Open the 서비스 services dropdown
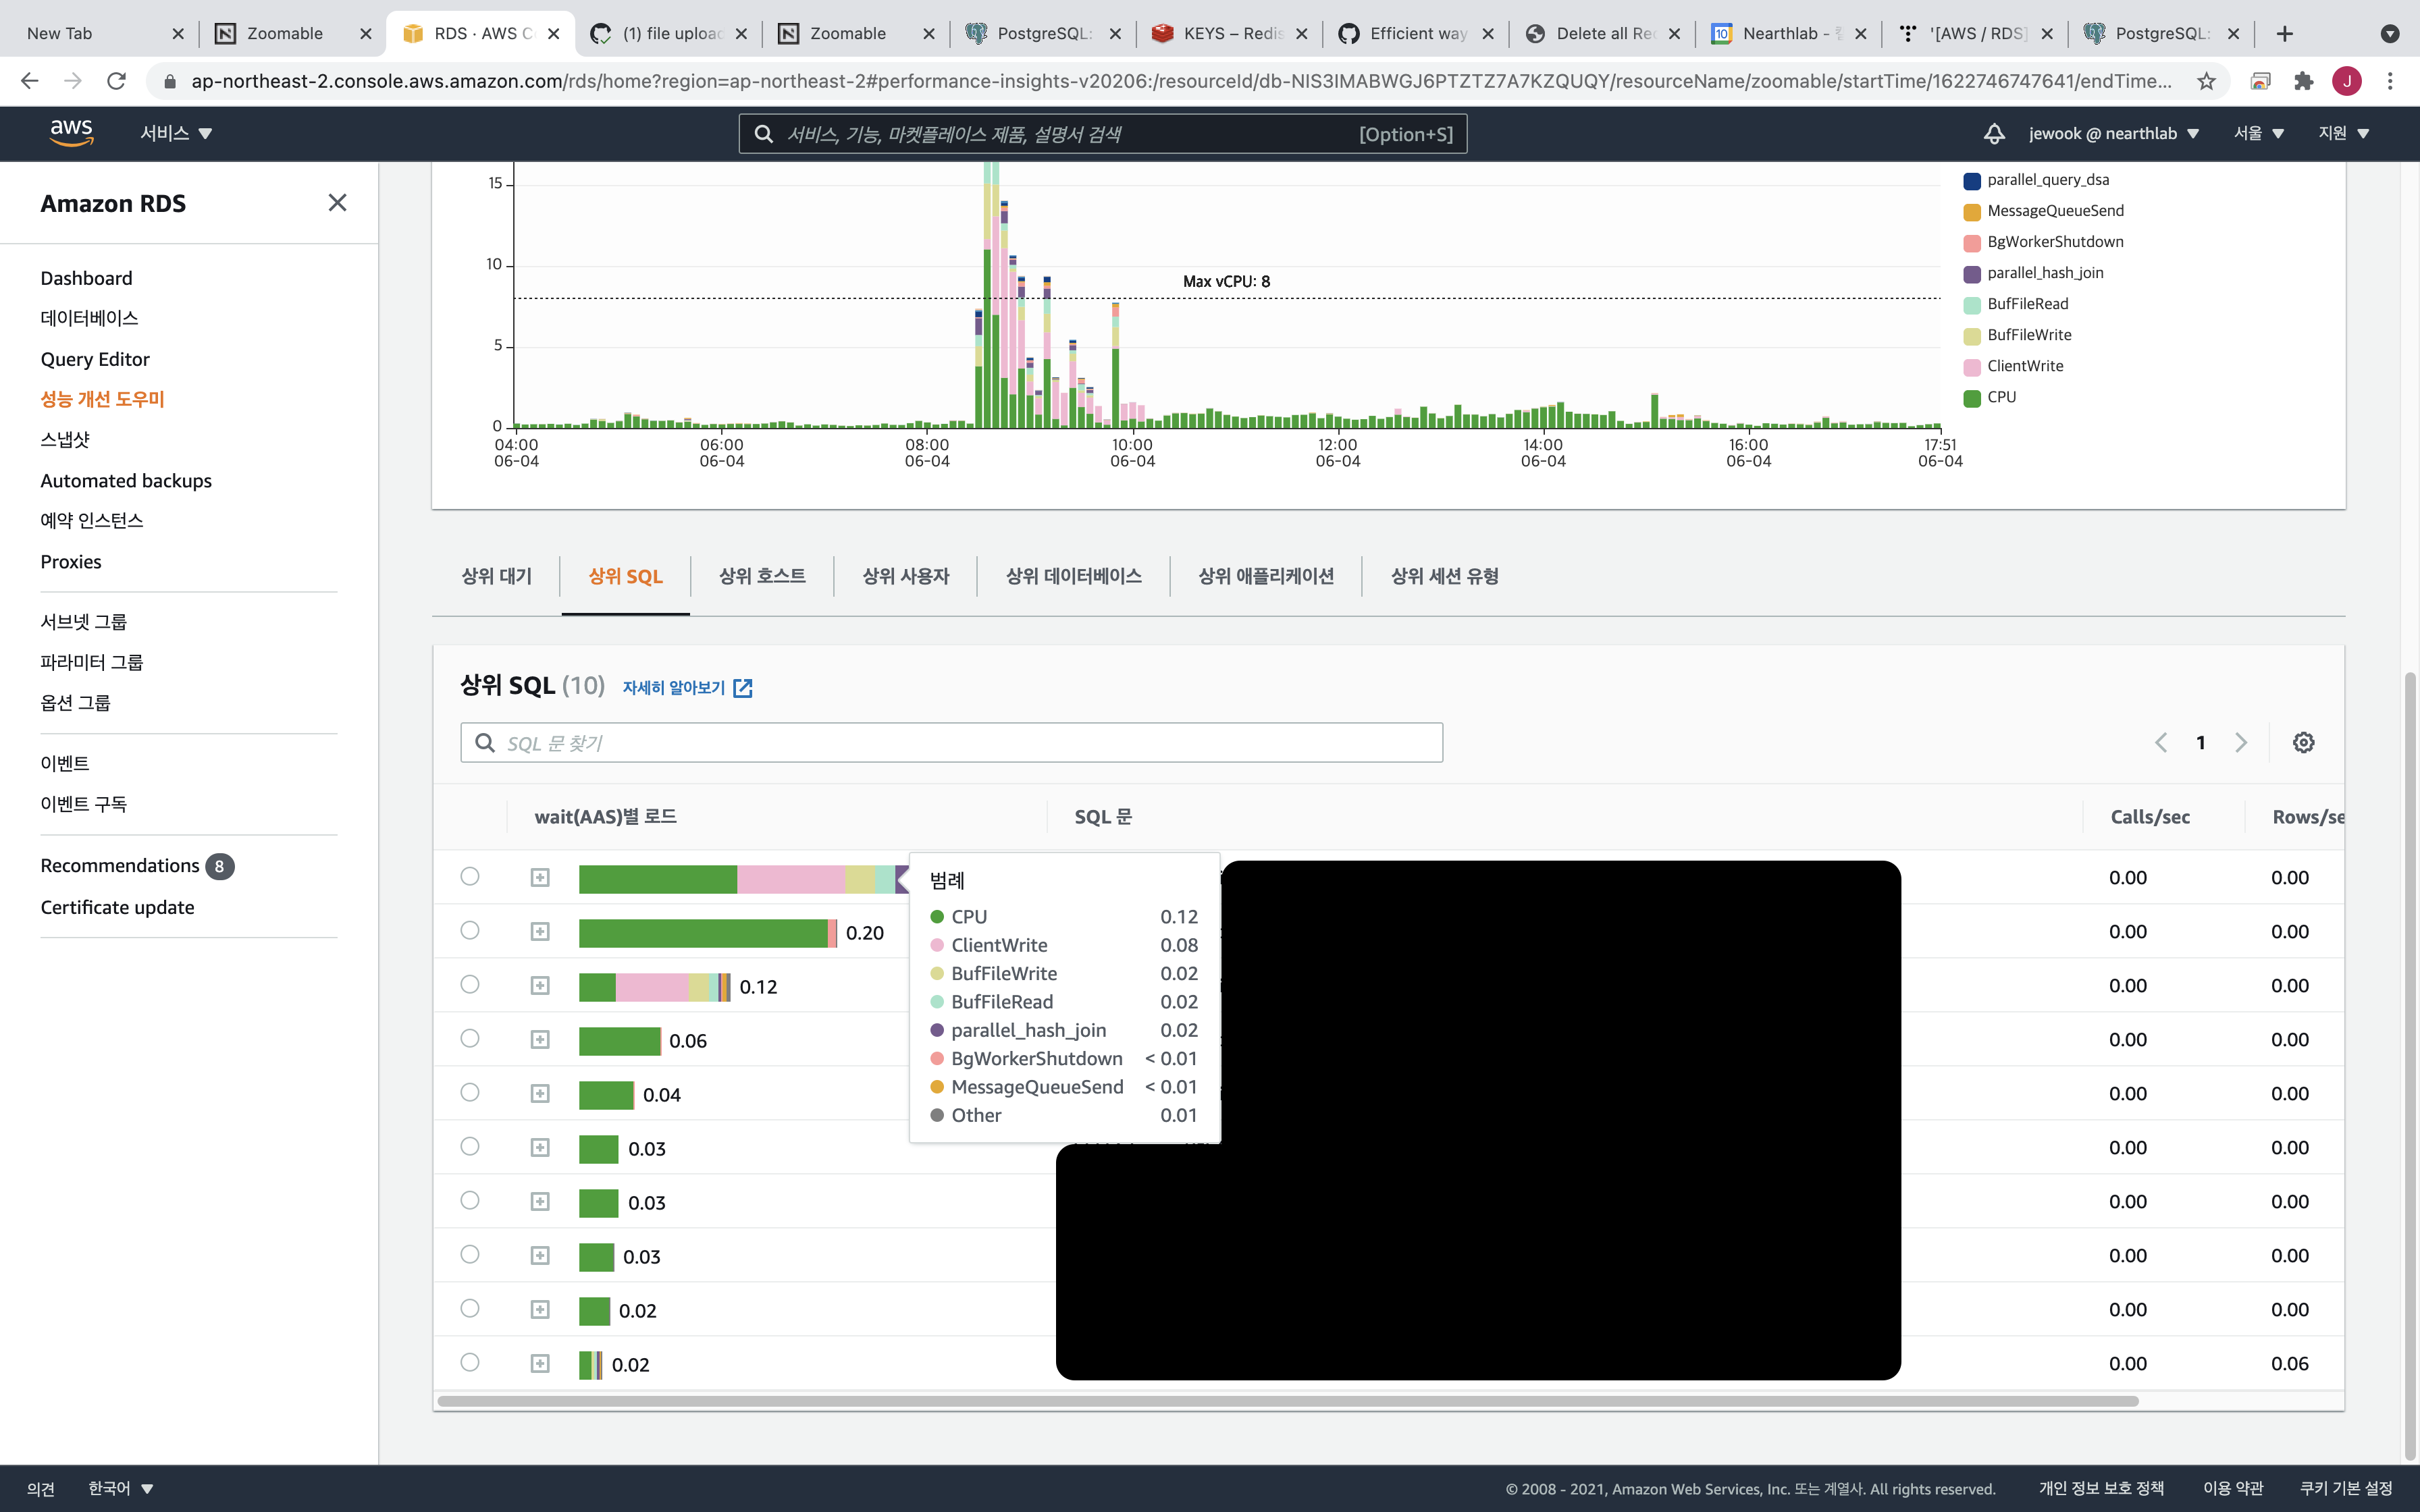 [176, 133]
